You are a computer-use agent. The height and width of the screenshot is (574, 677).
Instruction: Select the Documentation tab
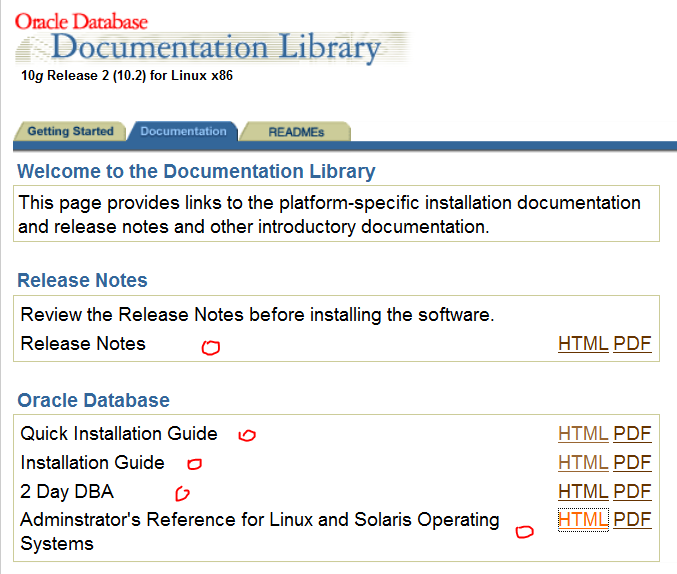pyautogui.click(x=183, y=131)
